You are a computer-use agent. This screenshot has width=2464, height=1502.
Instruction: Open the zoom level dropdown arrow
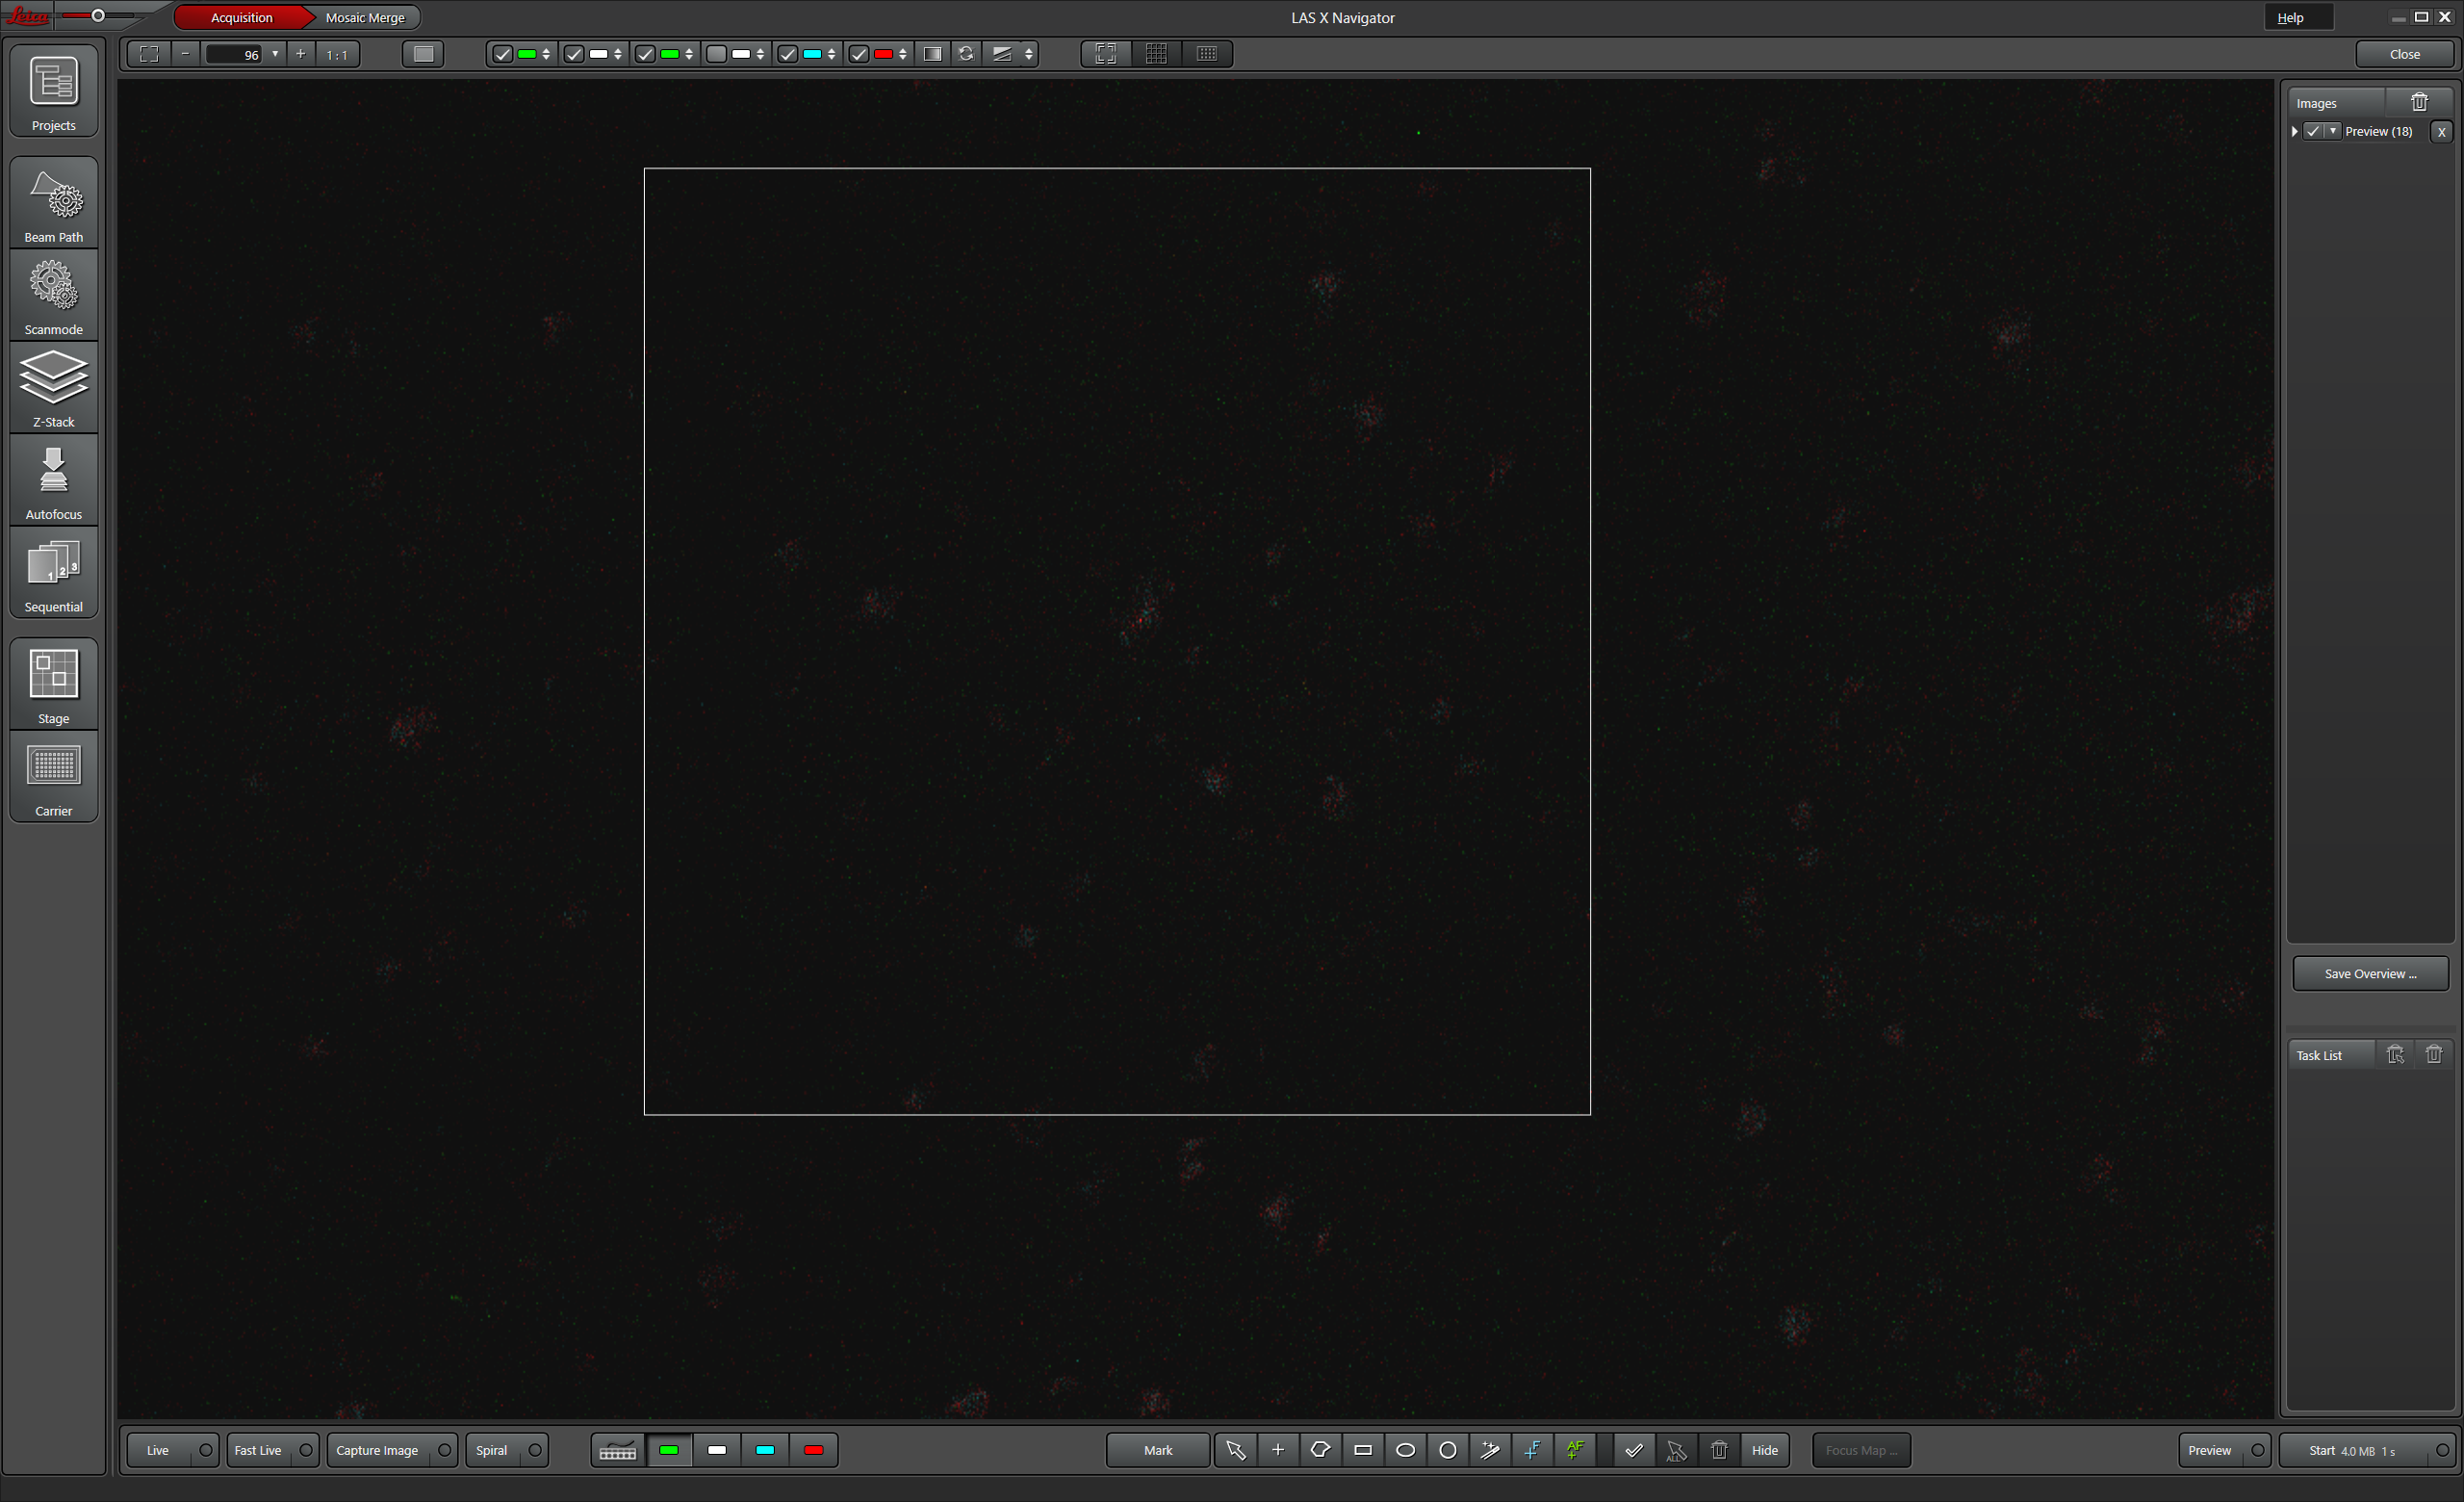click(x=275, y=54)
